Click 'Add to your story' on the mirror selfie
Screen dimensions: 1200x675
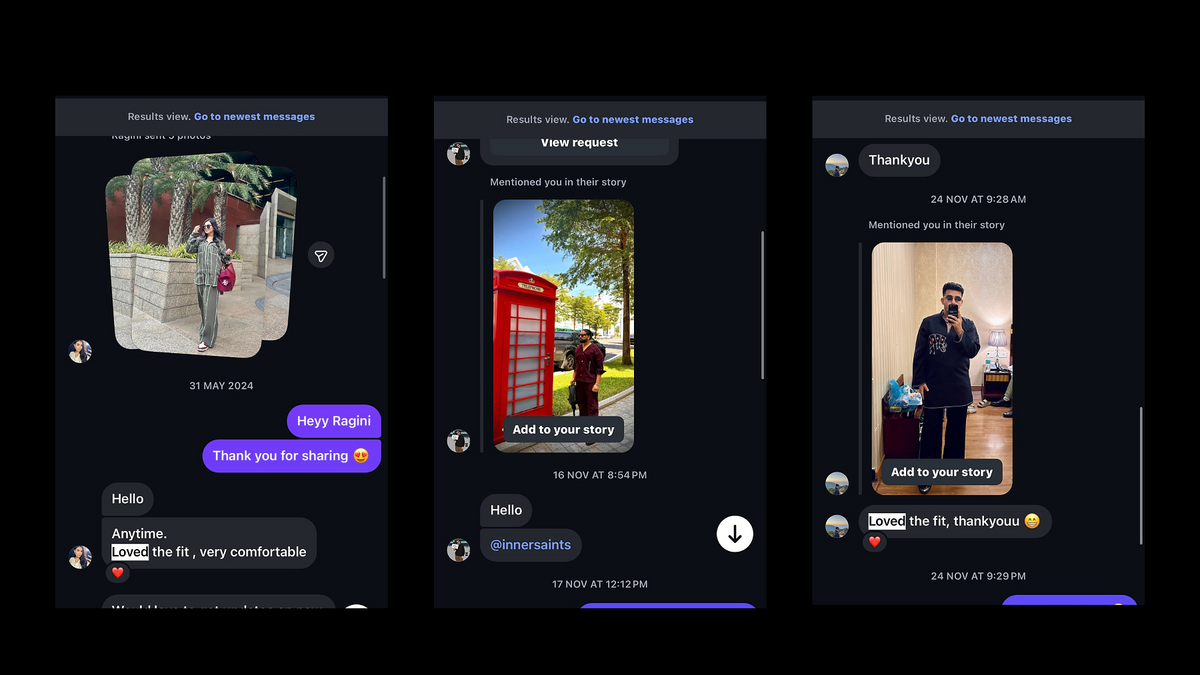[x=941, y=472]
